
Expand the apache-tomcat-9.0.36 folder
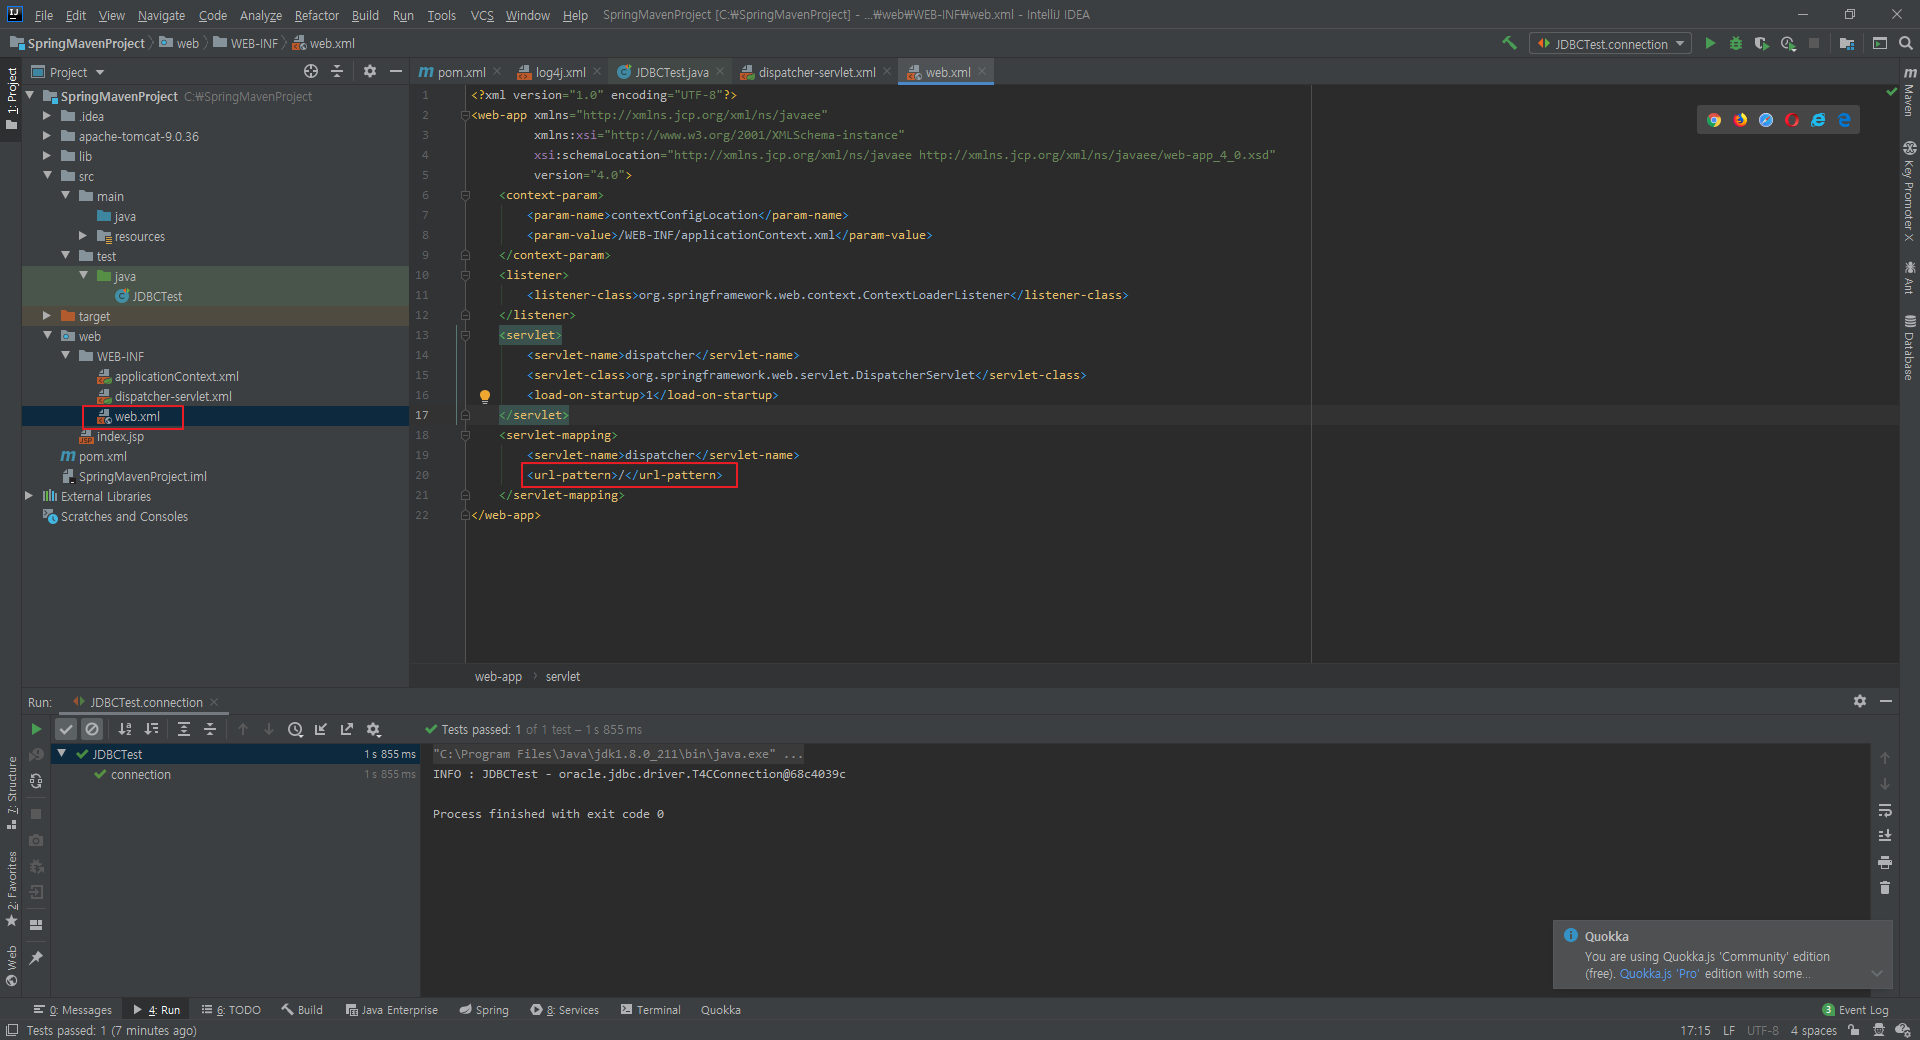[x=47, y=136]
